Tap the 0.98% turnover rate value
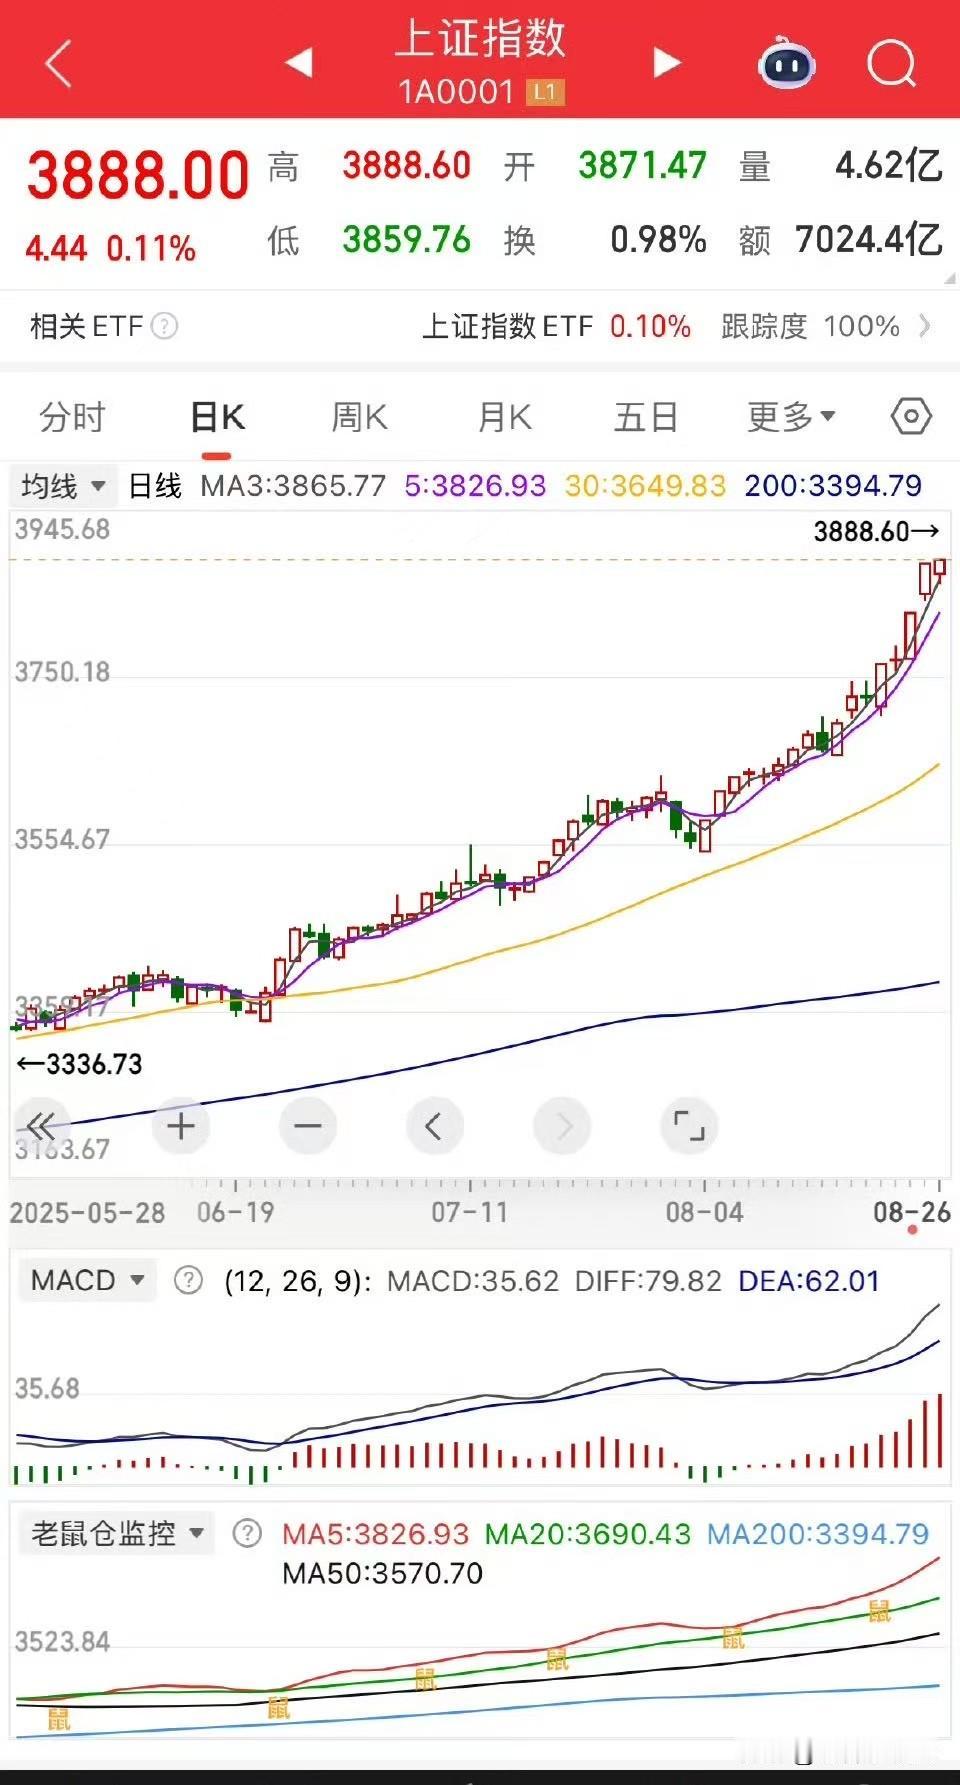Viewport: 960px width, 1785px height. pyautogui.click(x=658, y=240)
